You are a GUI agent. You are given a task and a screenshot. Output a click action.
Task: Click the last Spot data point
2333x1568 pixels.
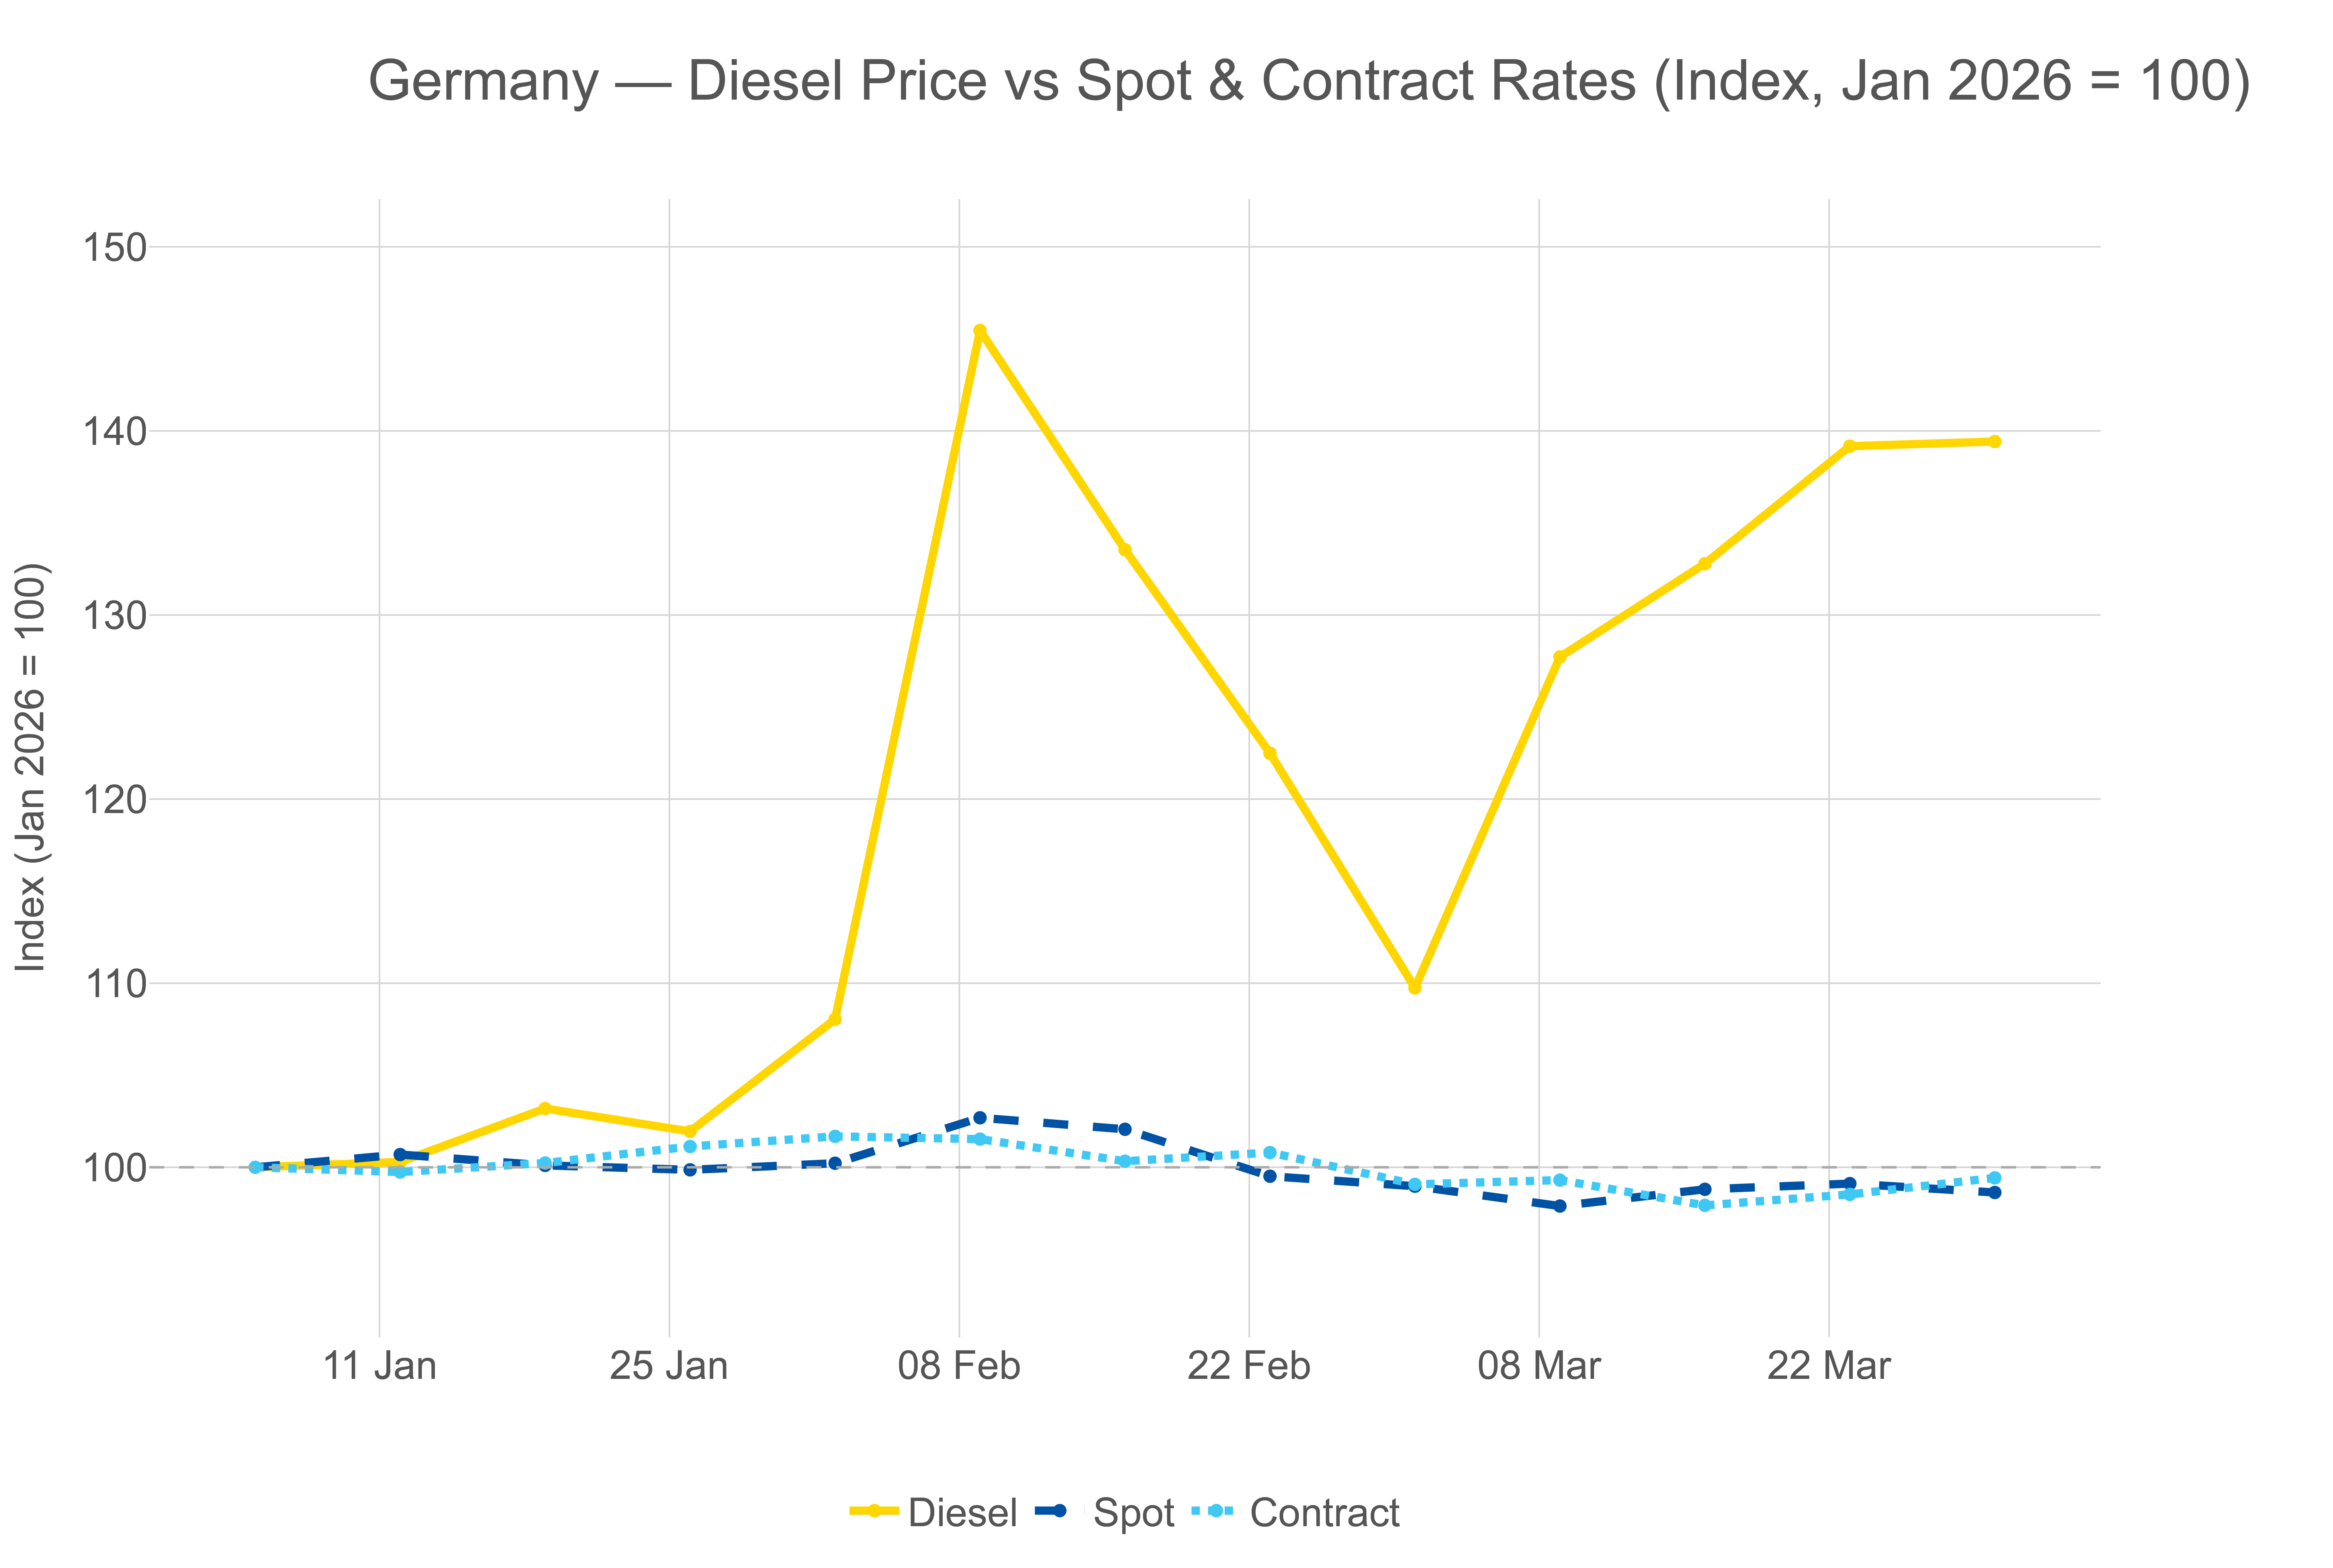1994,1192
